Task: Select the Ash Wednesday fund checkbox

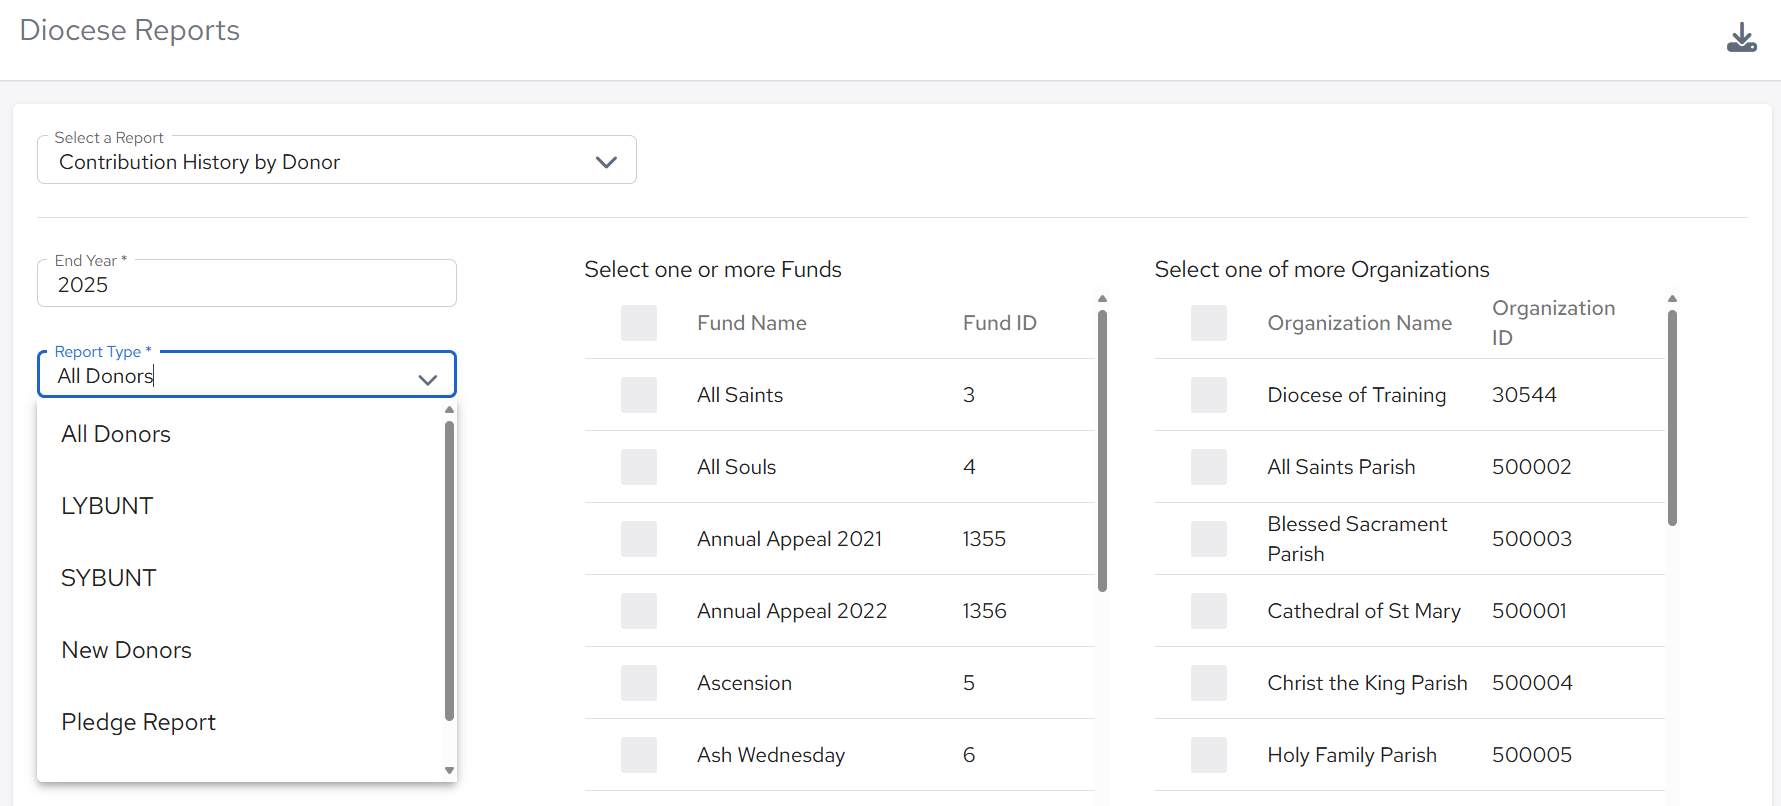Action: click(x=639, y=755)
